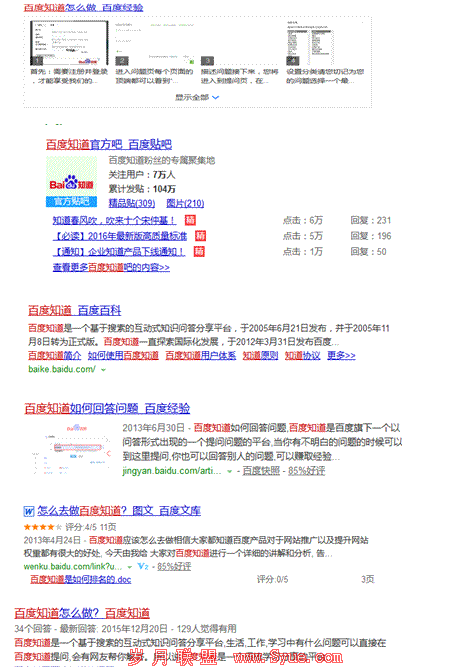Open 85%好评 link on jingyan result
Image resolution: width=469 pixels, height=667 pixels.
click(x=307, y=471)
